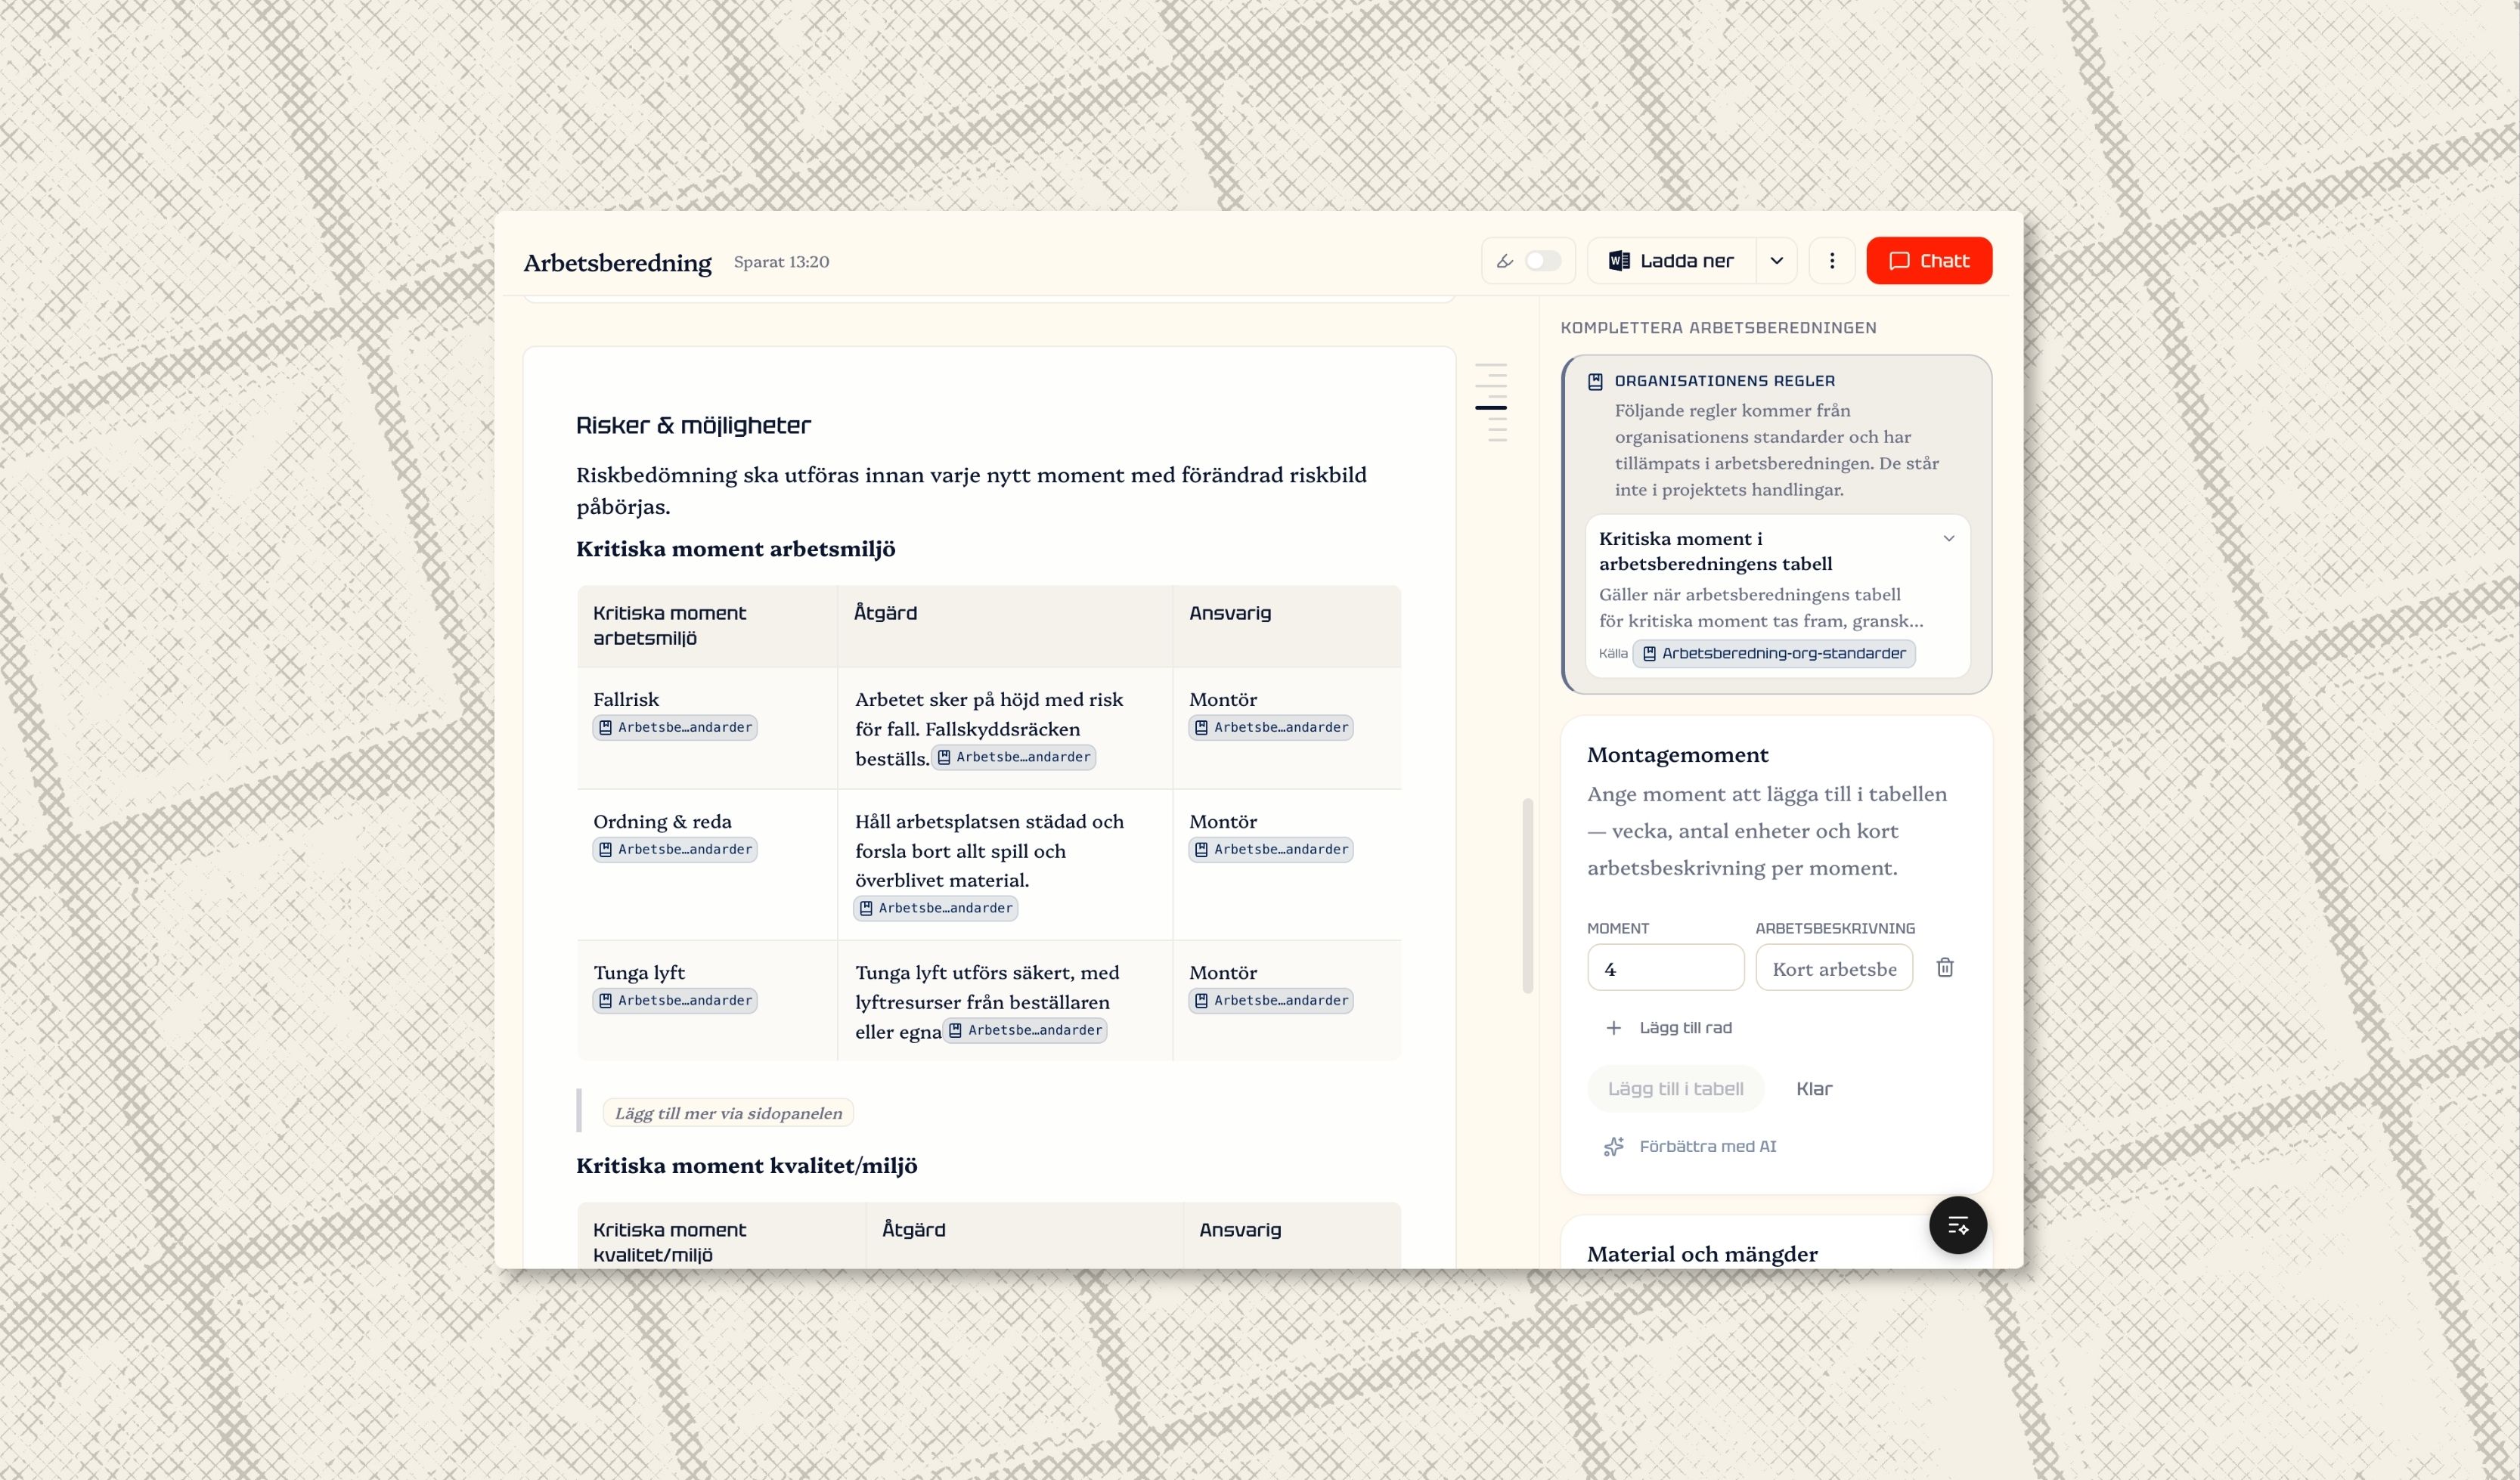The height and width of the screenshot is (1480, 2520).
Task: Click the Montagemoment card title
Action: pos(1677,755)
